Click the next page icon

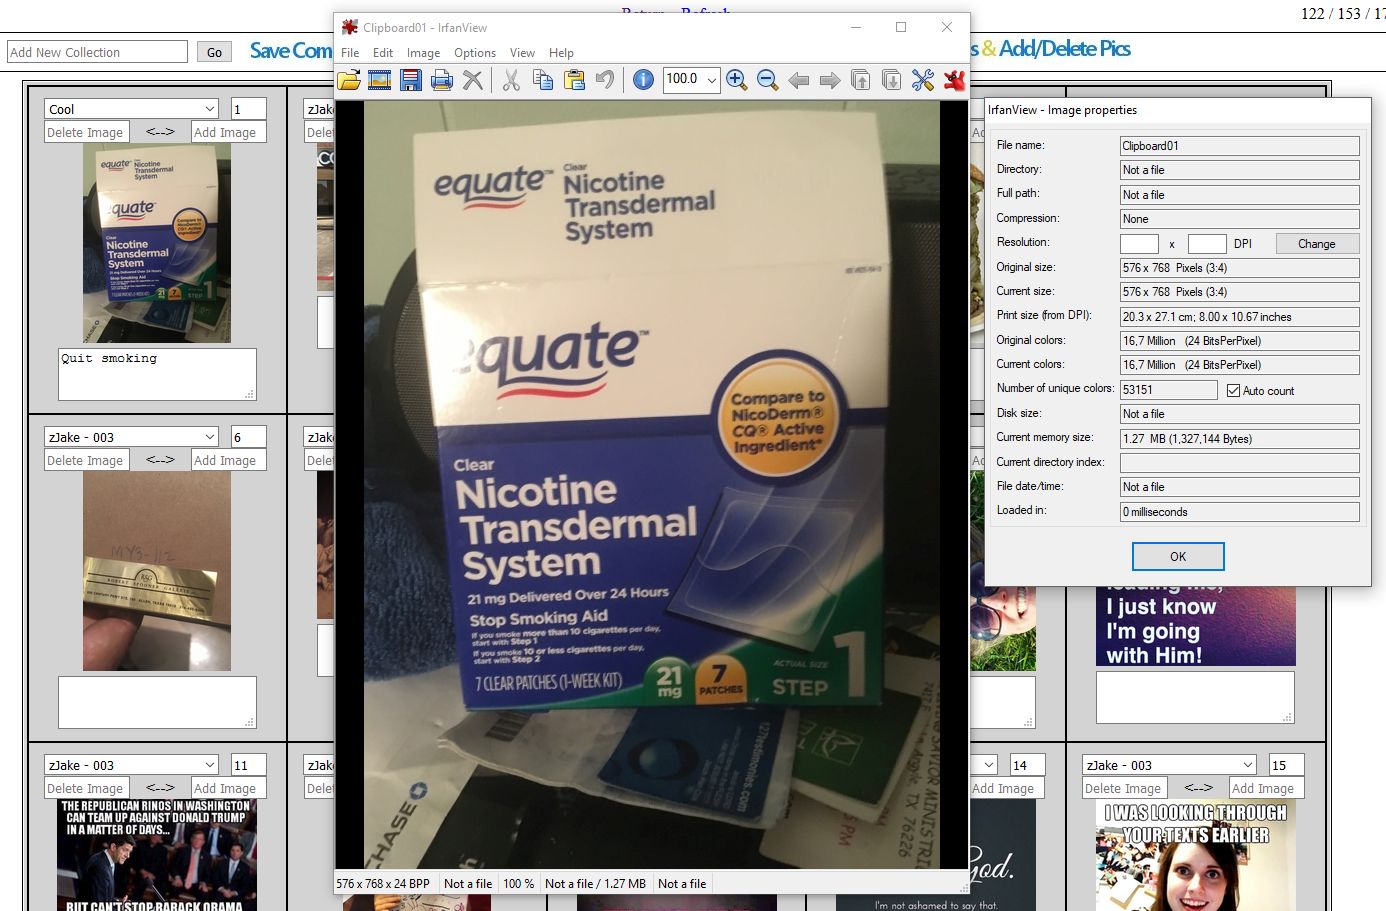[x=891, y=80]
